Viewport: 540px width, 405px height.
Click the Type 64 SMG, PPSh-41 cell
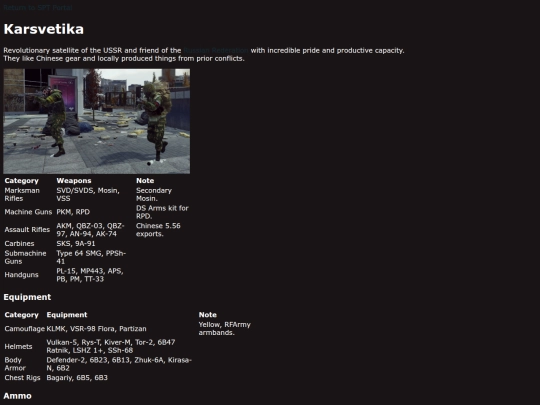91,257
